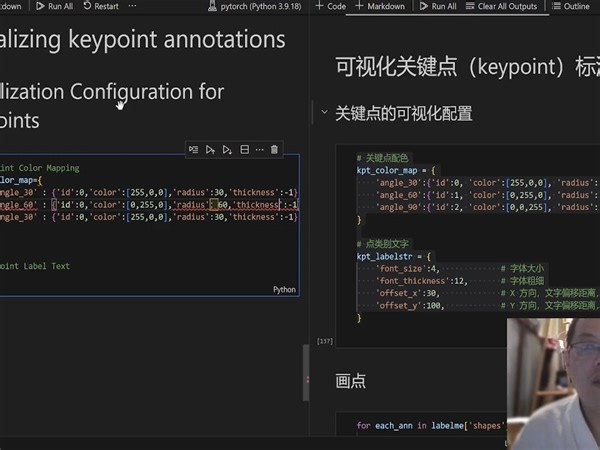Click the 画点 heading
The height and width of the screenshot is (450, 600).
tap(351, 381)
